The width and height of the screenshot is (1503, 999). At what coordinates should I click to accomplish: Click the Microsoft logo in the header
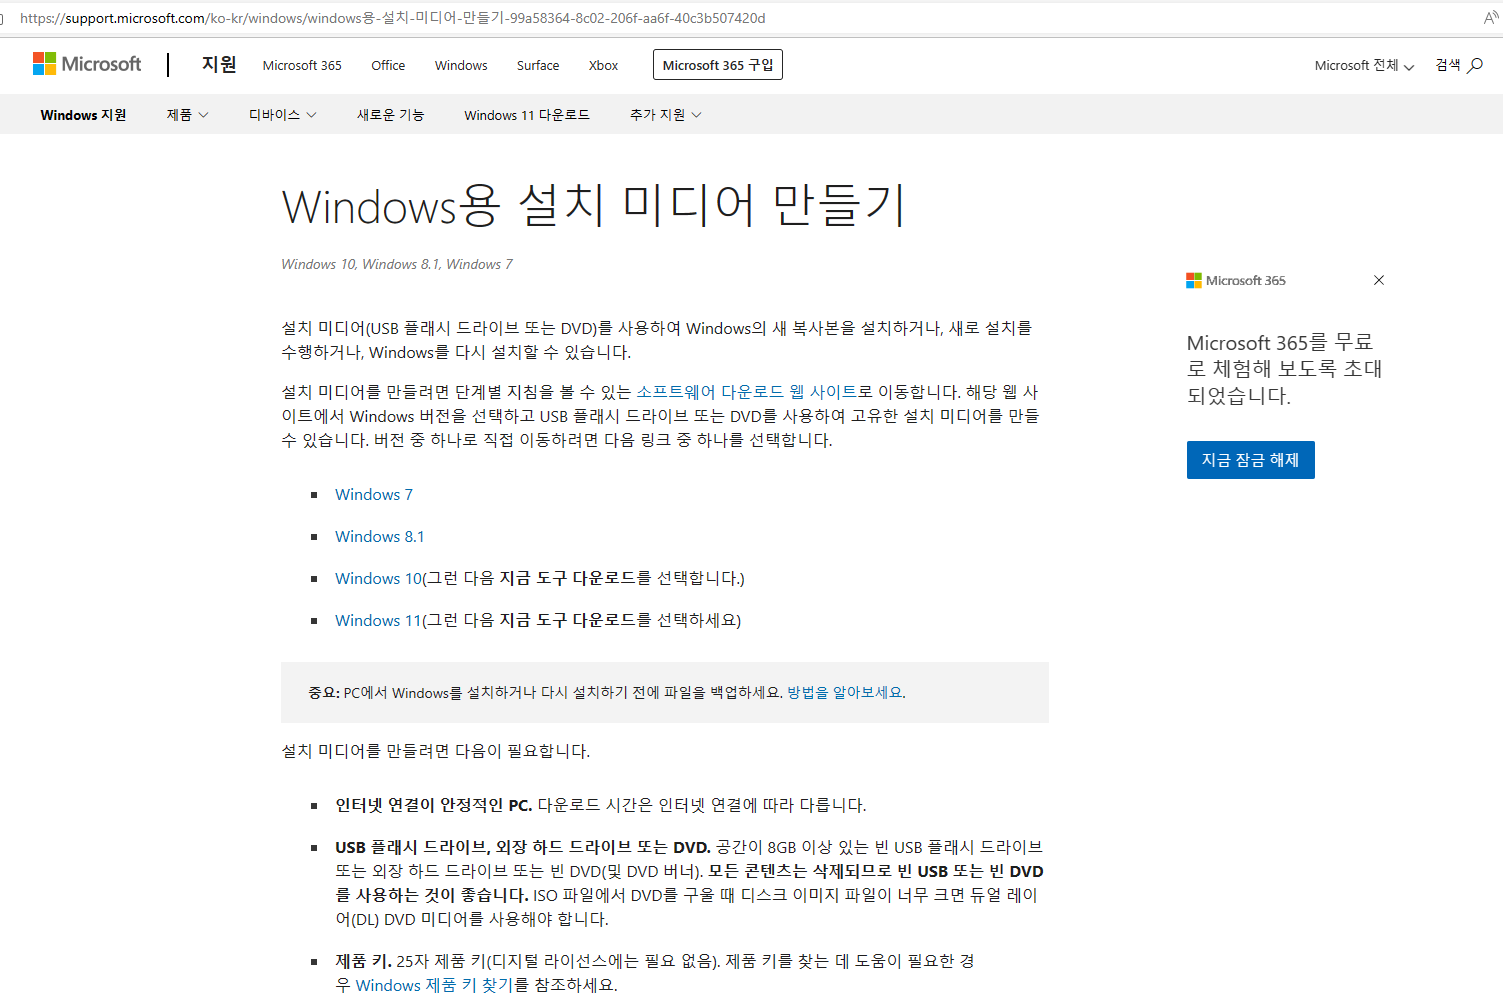click(x=87, y=64)
